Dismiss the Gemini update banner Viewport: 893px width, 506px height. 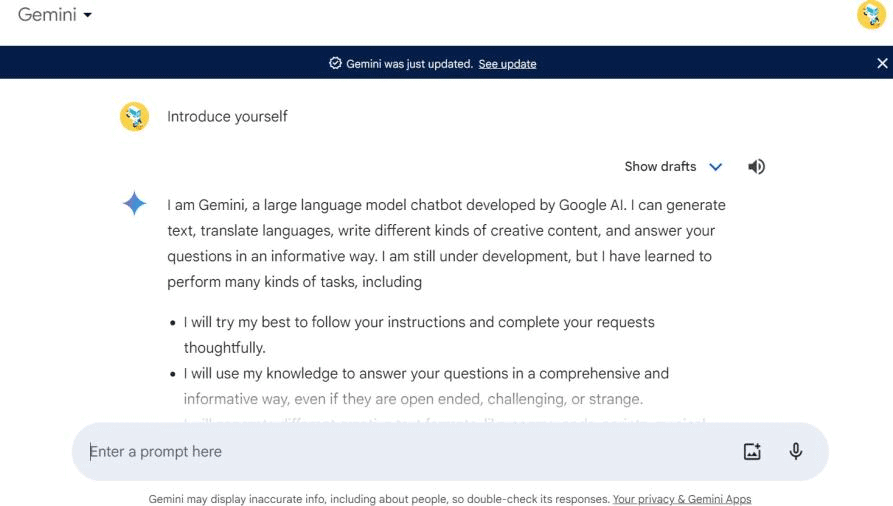881,63
